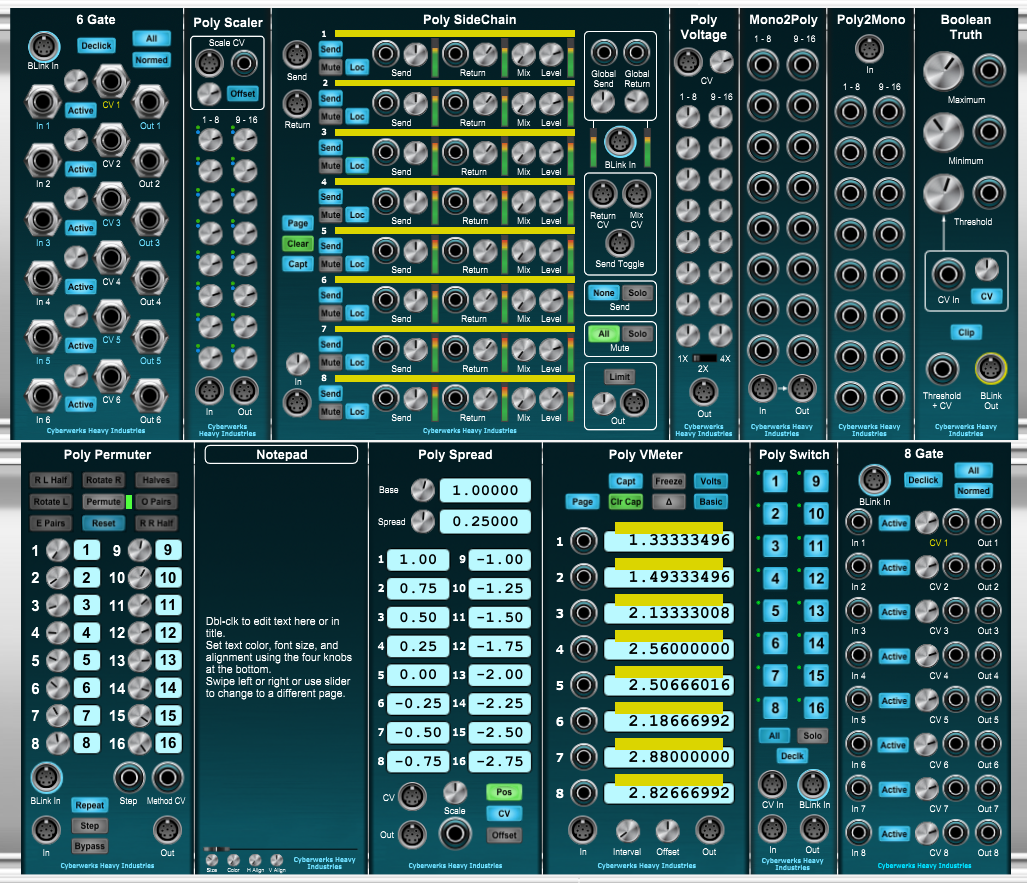Click the channel 1 Send jack on Poly SideChain
The height and width of the screenshot is (883, 1027).
tap(385, 53)
